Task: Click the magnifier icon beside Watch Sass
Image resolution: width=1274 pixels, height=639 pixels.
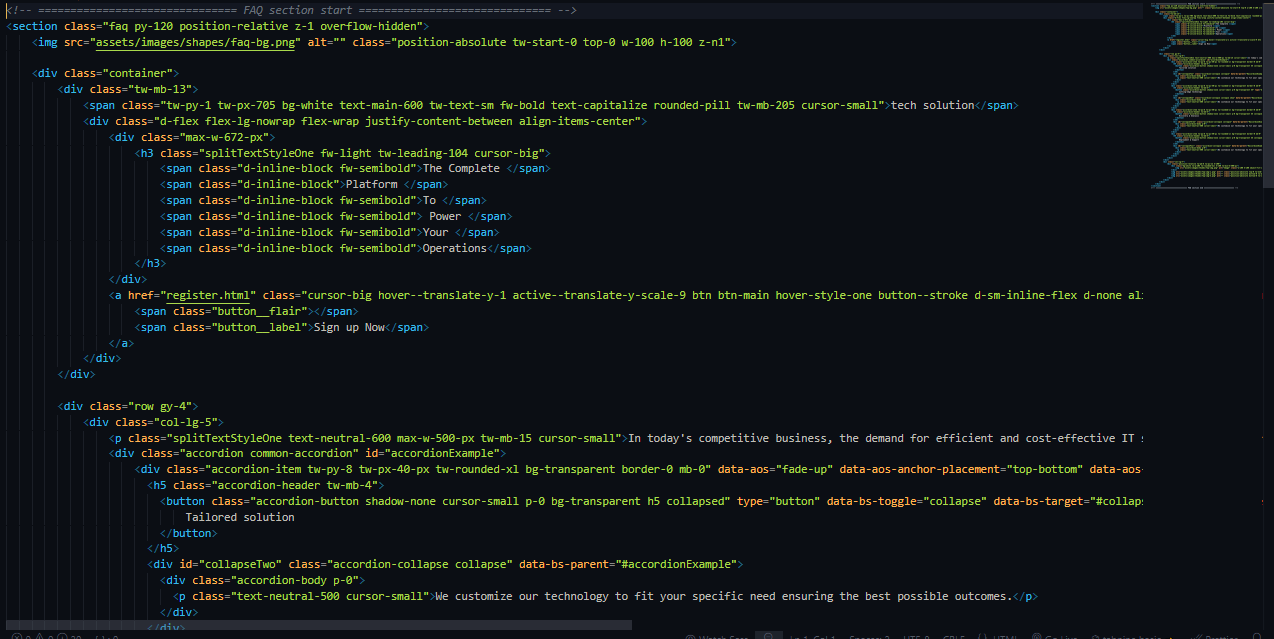Action: 768,636
